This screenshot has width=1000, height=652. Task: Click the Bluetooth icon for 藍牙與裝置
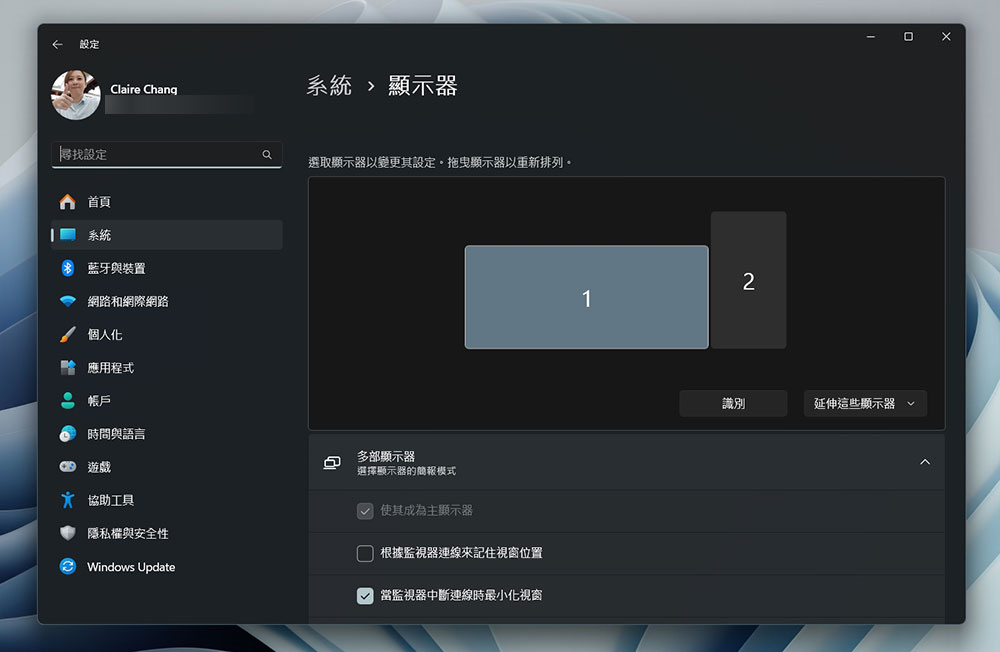(68, 268)
